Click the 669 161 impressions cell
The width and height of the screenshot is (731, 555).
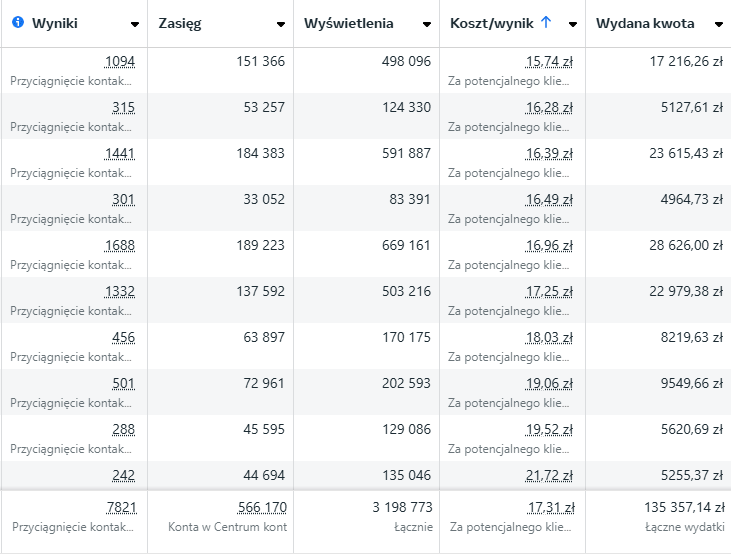pyautogui.click(x=406, y=246)
